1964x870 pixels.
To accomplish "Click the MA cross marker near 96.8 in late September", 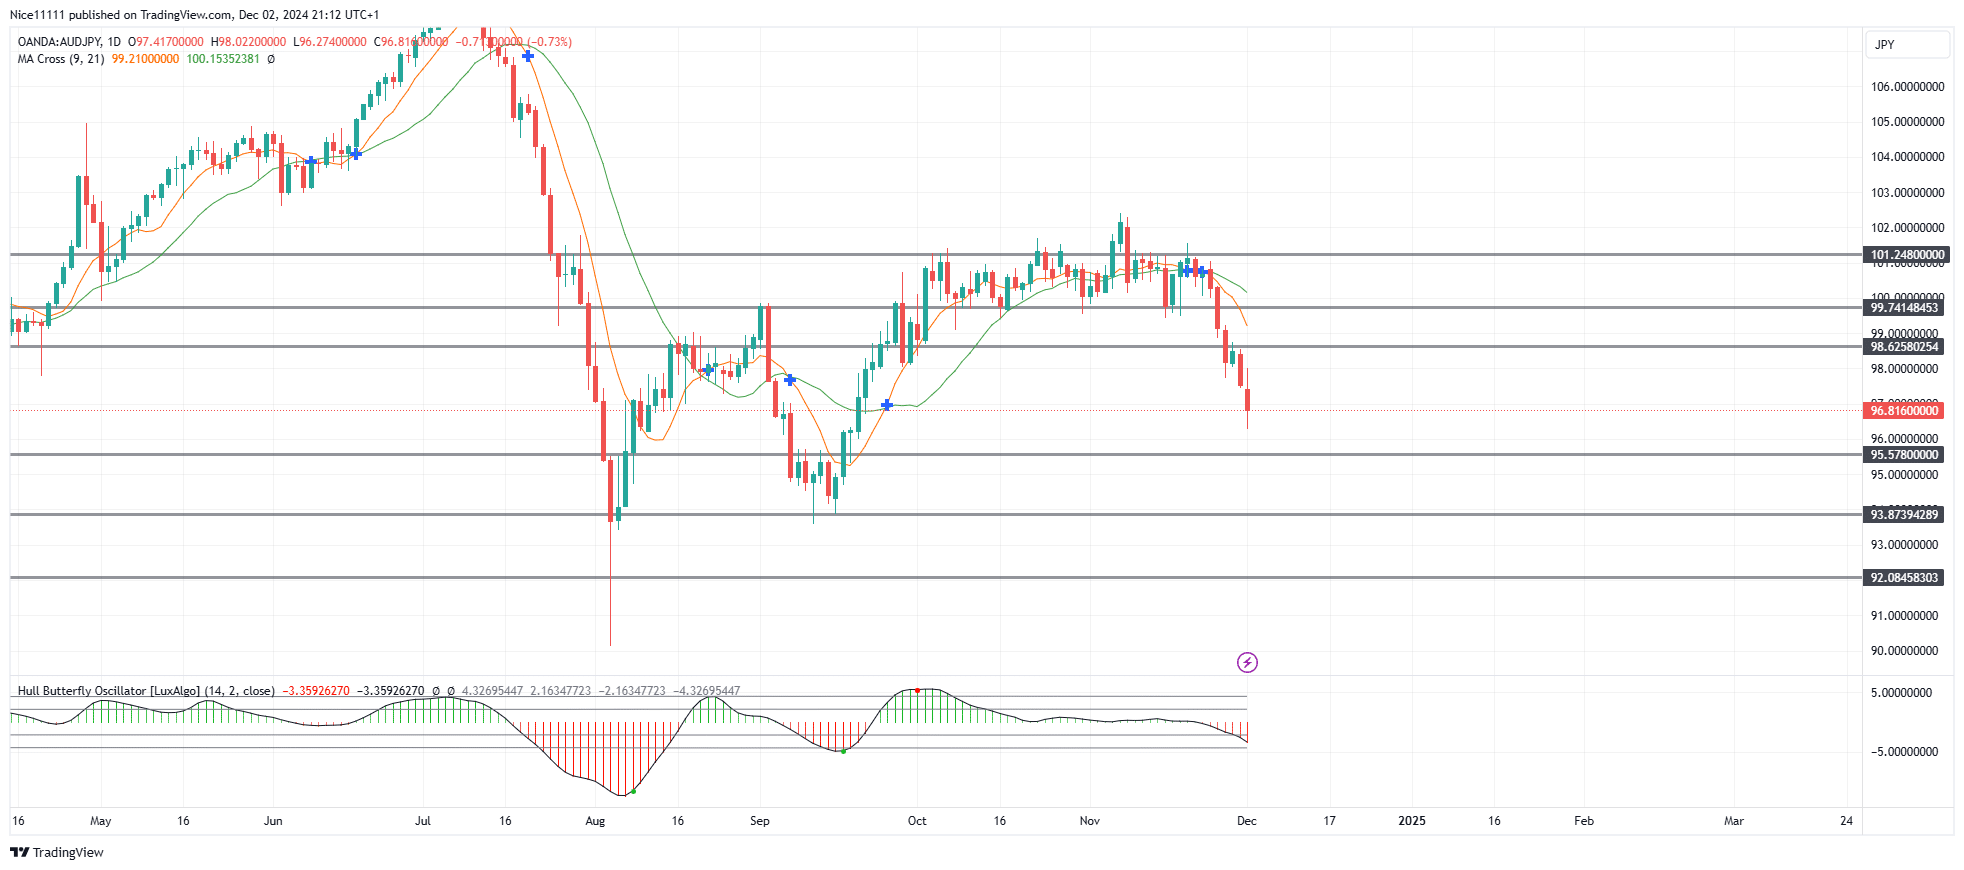I will pyautogui.click(x=887, y=405).
